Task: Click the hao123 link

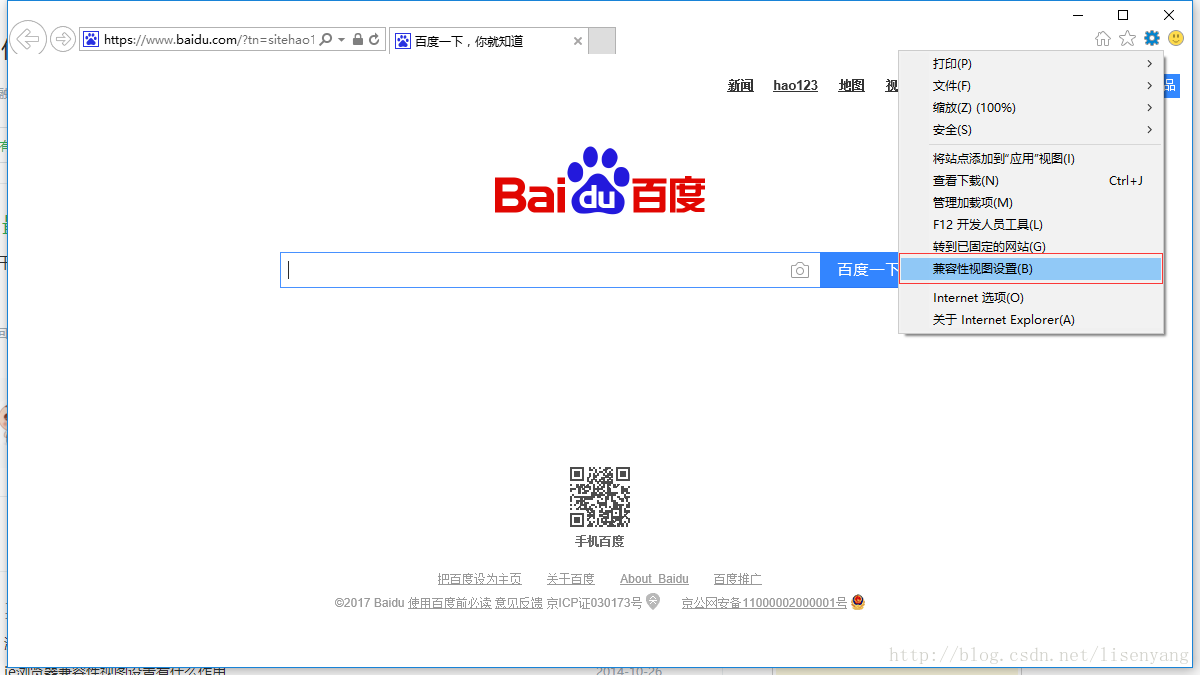Action: tap(795, 85)
